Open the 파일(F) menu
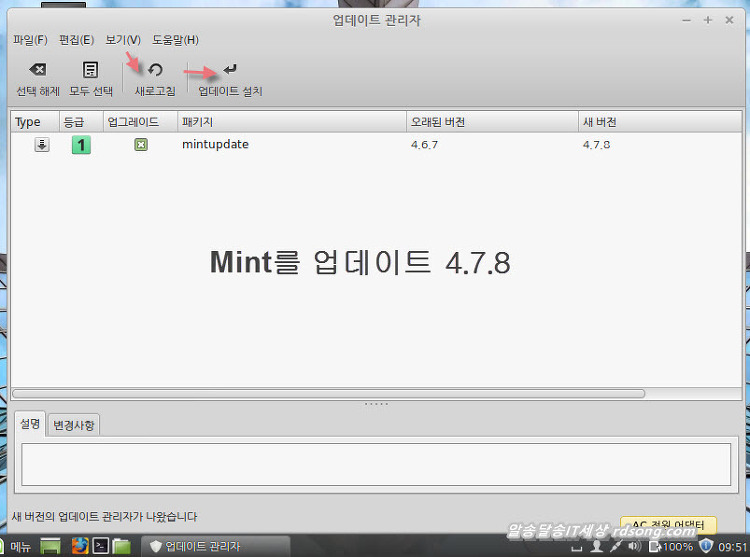Image resolution: width=750 pixels, height=557 pixels. (x=30, y=40)
